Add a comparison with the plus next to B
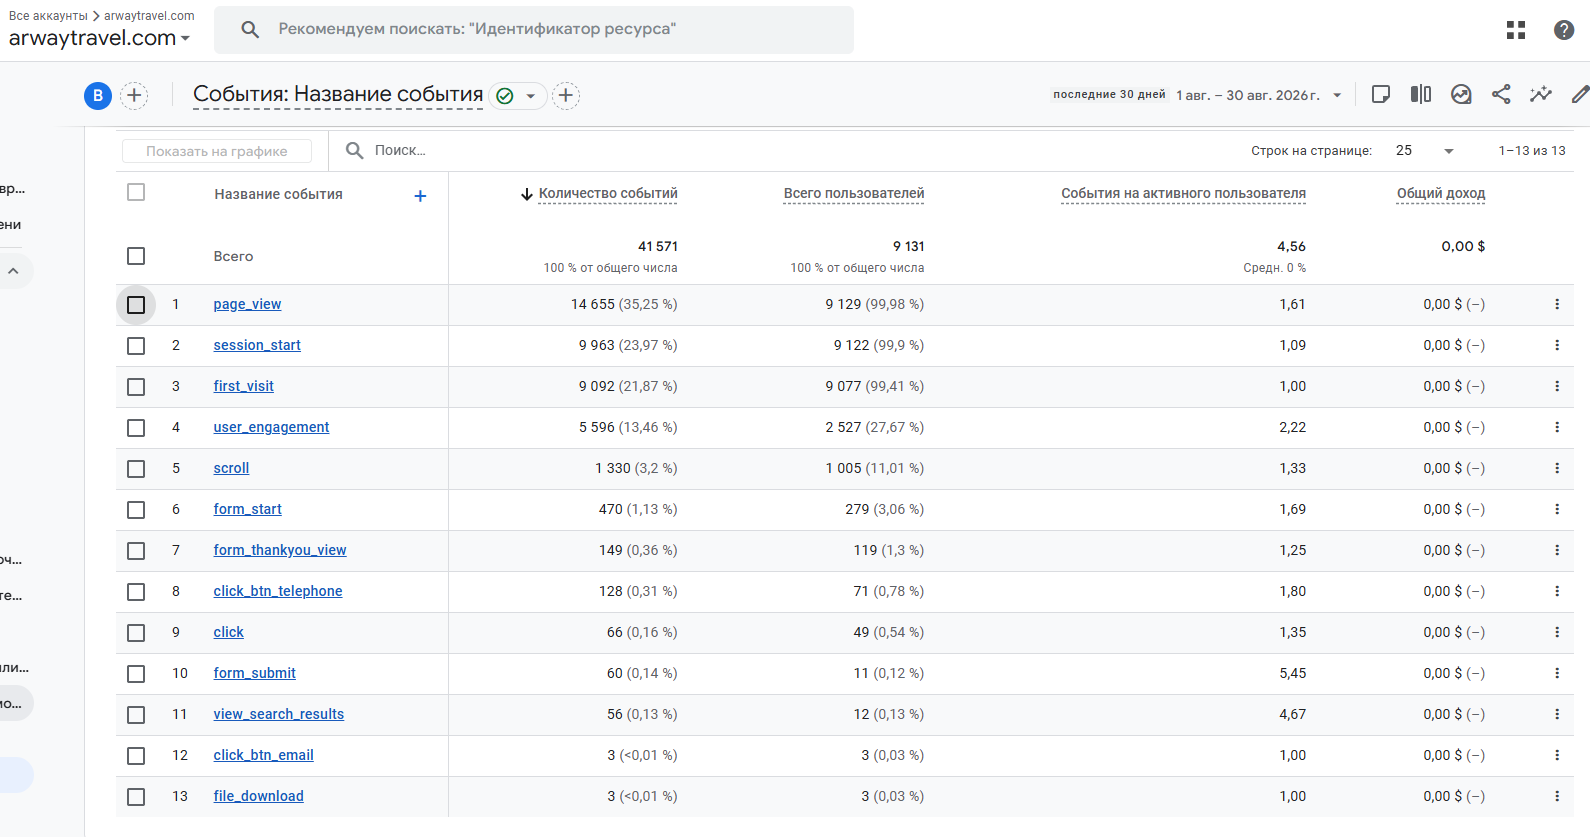This screenshot has width=1590, height=837. tap(134, 95)
